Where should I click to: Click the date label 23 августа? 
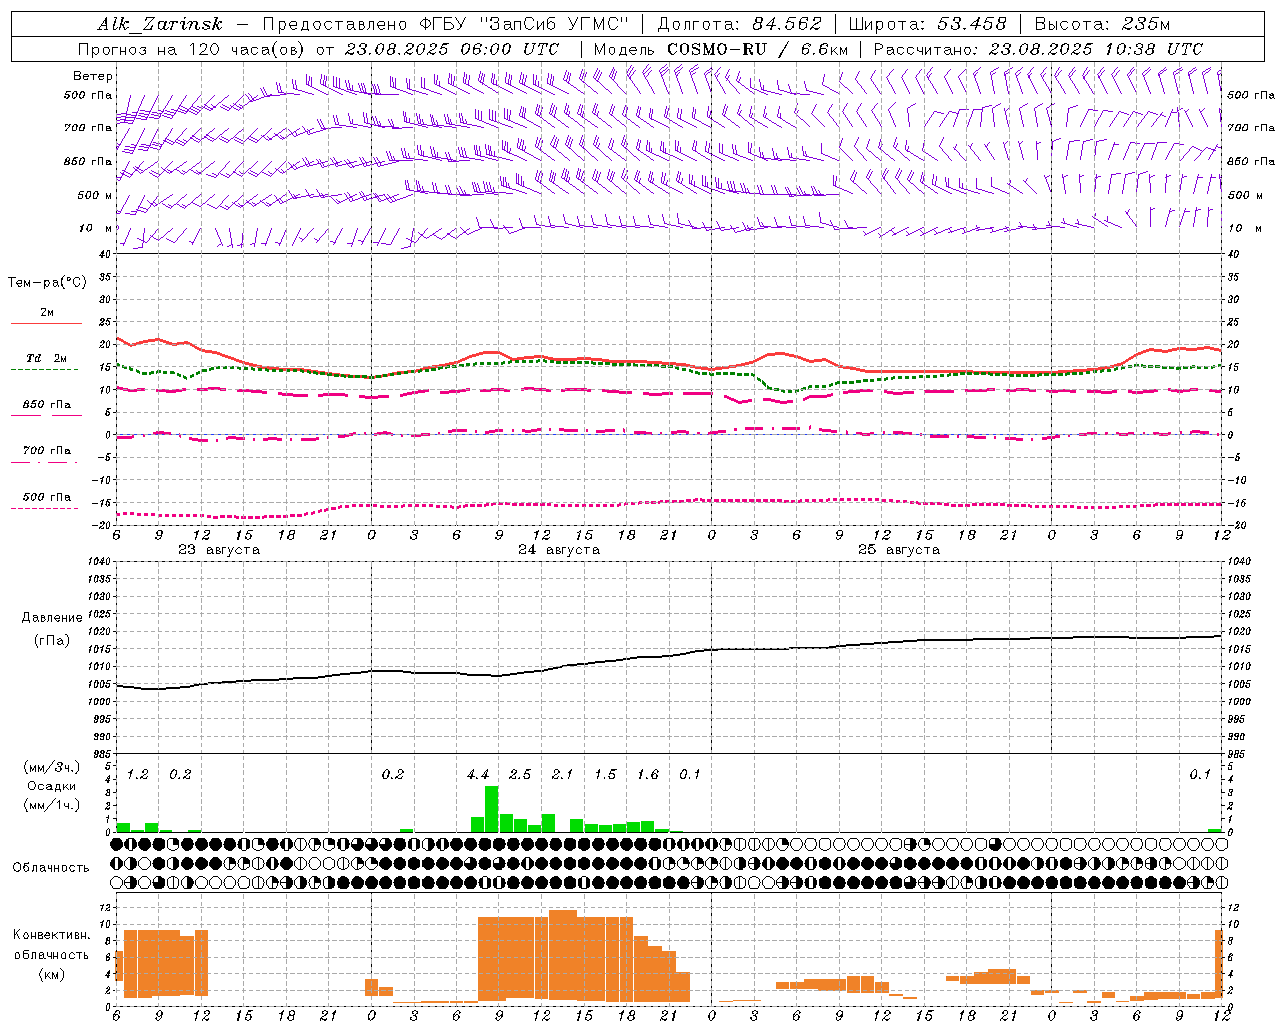(219, 550)
